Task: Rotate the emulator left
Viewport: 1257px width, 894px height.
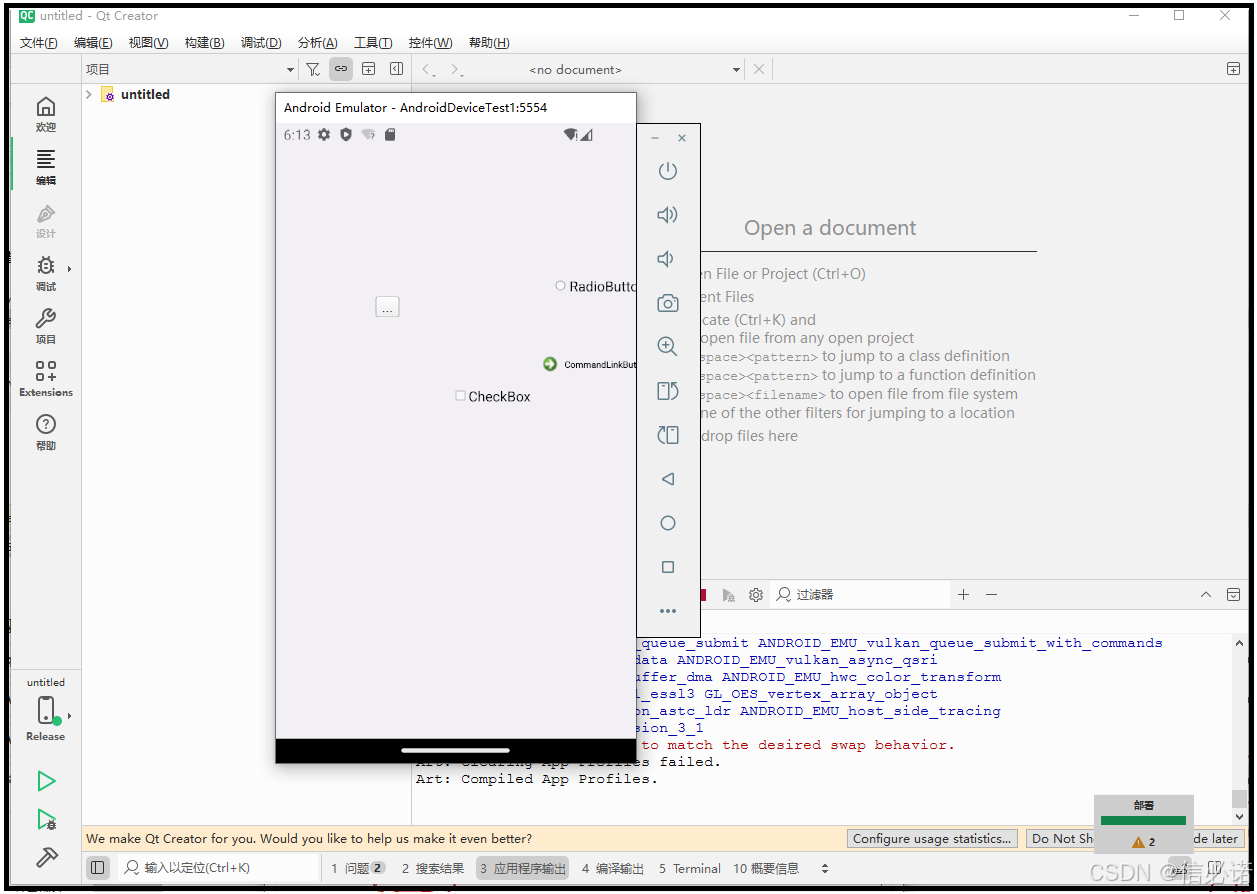Action: click(668, 391)
